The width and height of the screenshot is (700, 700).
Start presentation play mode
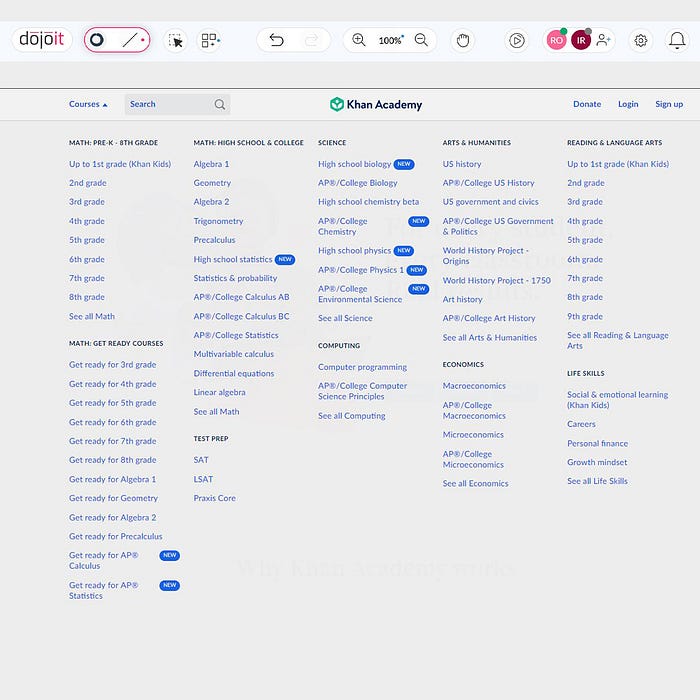pos(517,41)
